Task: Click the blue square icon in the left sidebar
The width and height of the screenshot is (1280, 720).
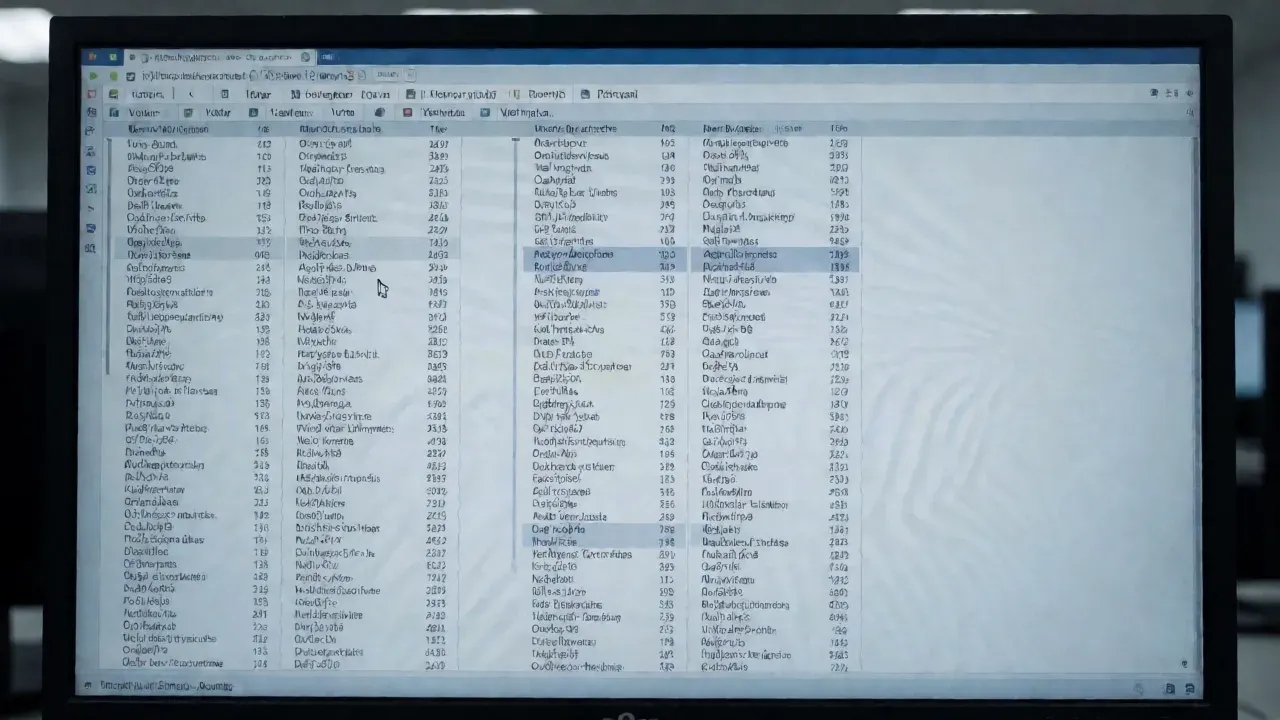Action: pyautogui.click(x=91, y=171)
